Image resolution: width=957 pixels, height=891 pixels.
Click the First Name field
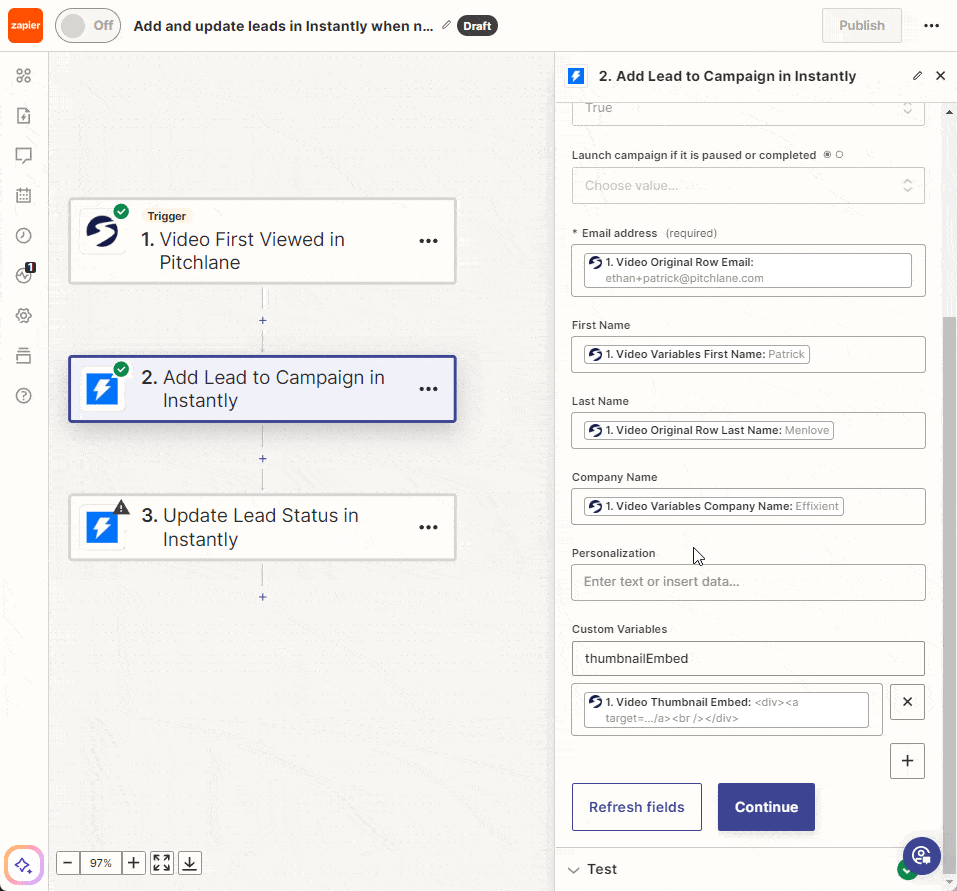pos(748,355)
